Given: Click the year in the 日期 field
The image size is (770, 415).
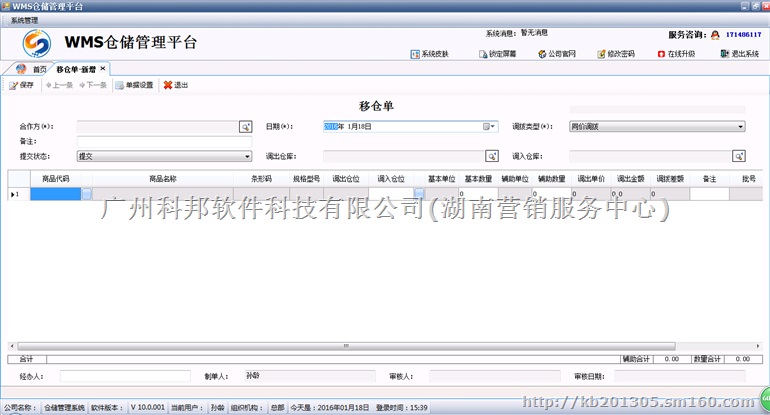Looking at the screenshot, I should click(330, 127).
